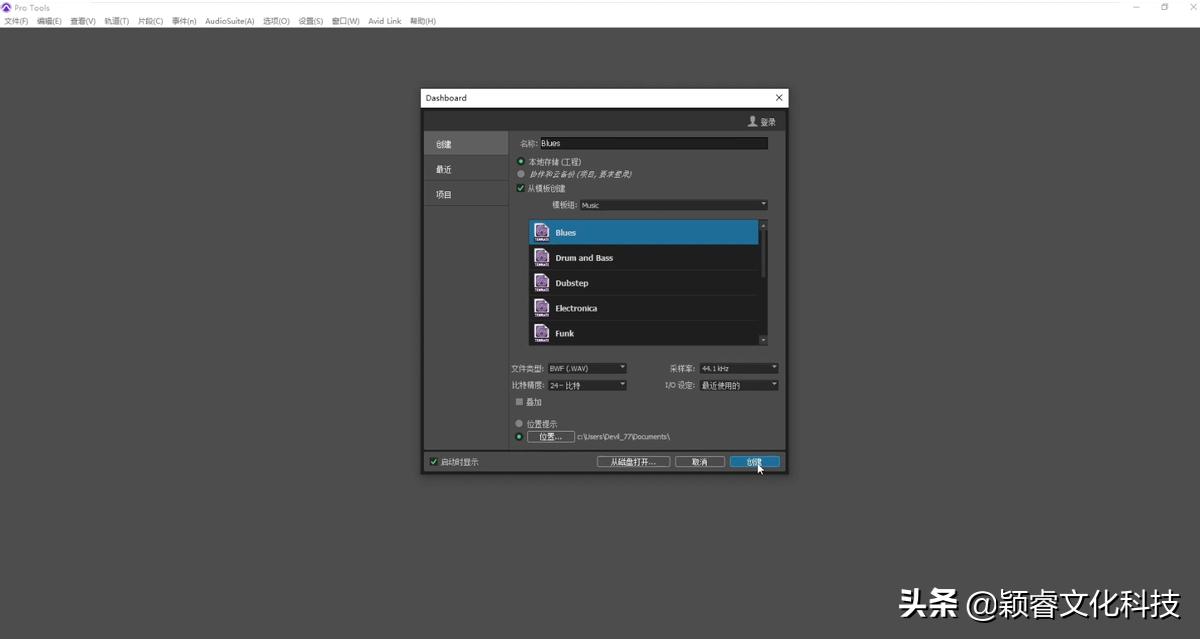Switch to the 最近 tab
Screen dimensions: 1200x639
tap(465, 169)
